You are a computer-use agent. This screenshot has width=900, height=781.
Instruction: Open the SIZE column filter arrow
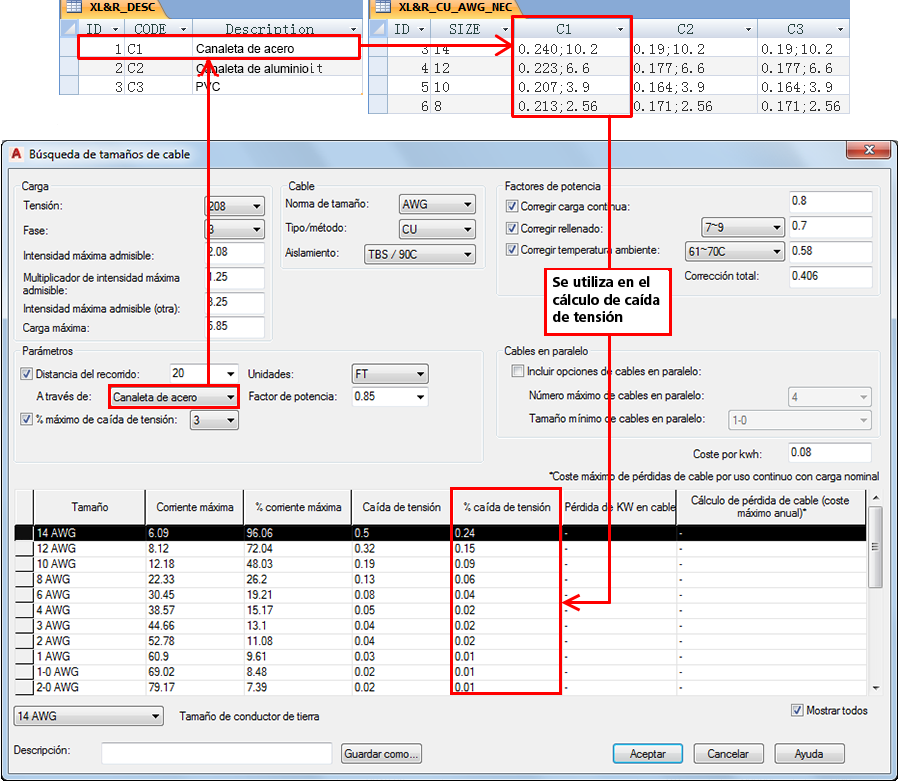click(505, 29)
